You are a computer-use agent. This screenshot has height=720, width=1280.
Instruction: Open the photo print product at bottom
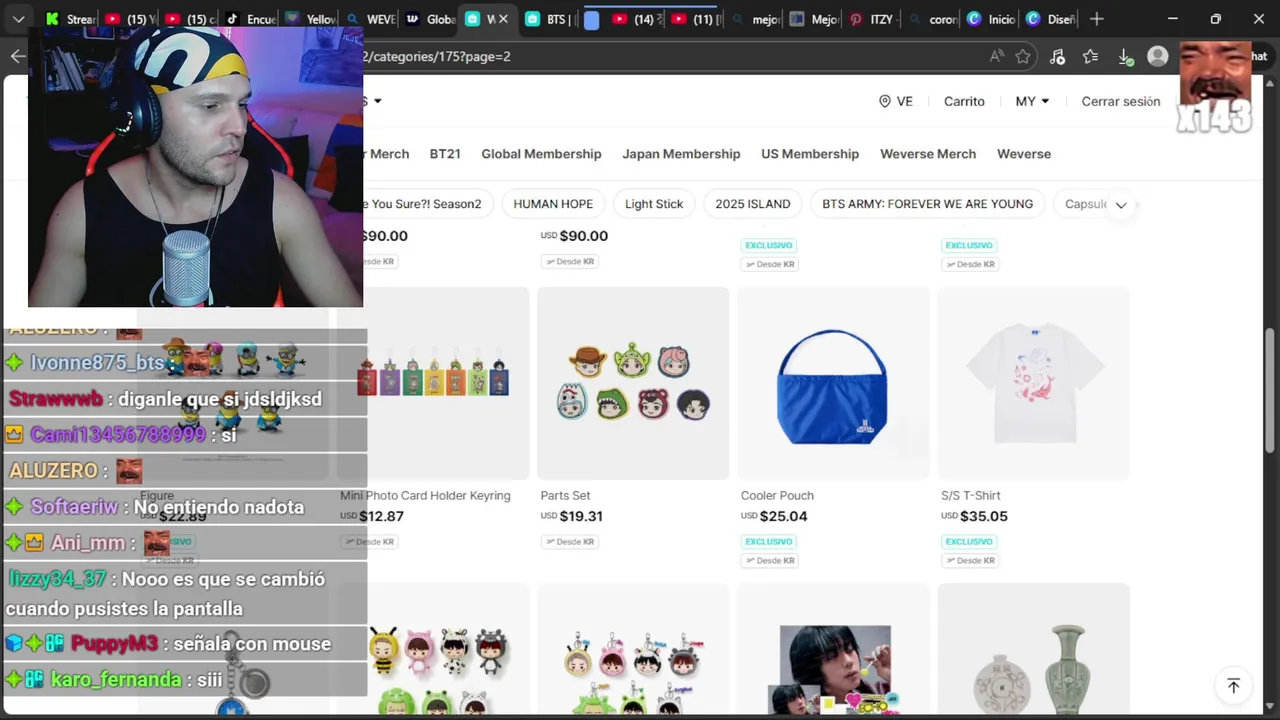(833, 649)
